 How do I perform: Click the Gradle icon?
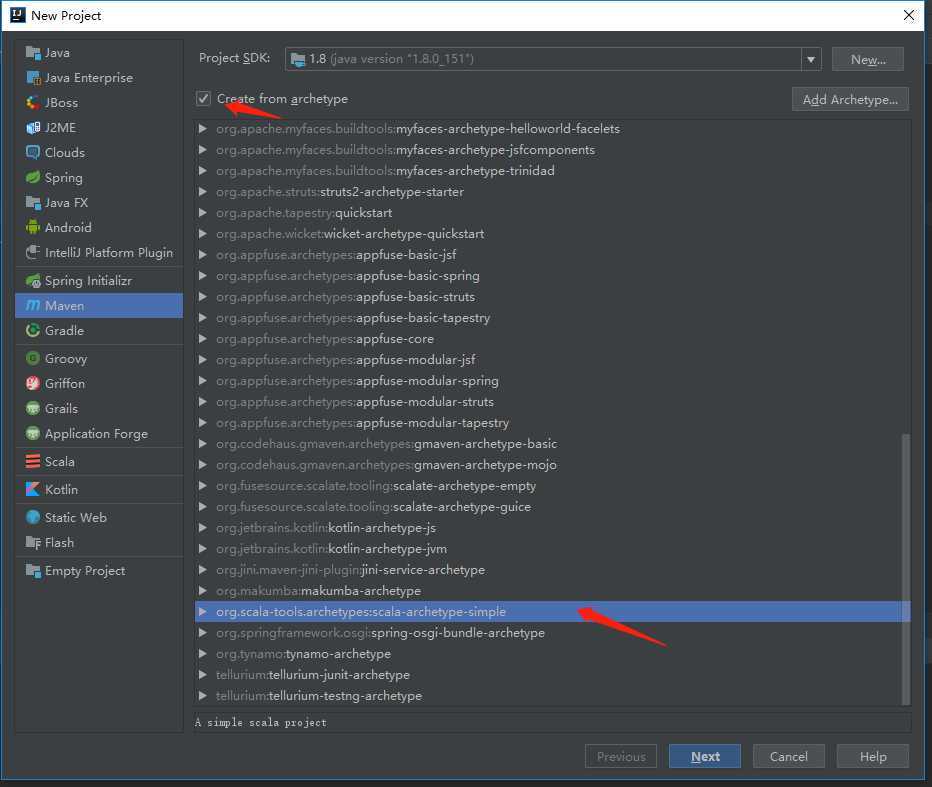33,330
